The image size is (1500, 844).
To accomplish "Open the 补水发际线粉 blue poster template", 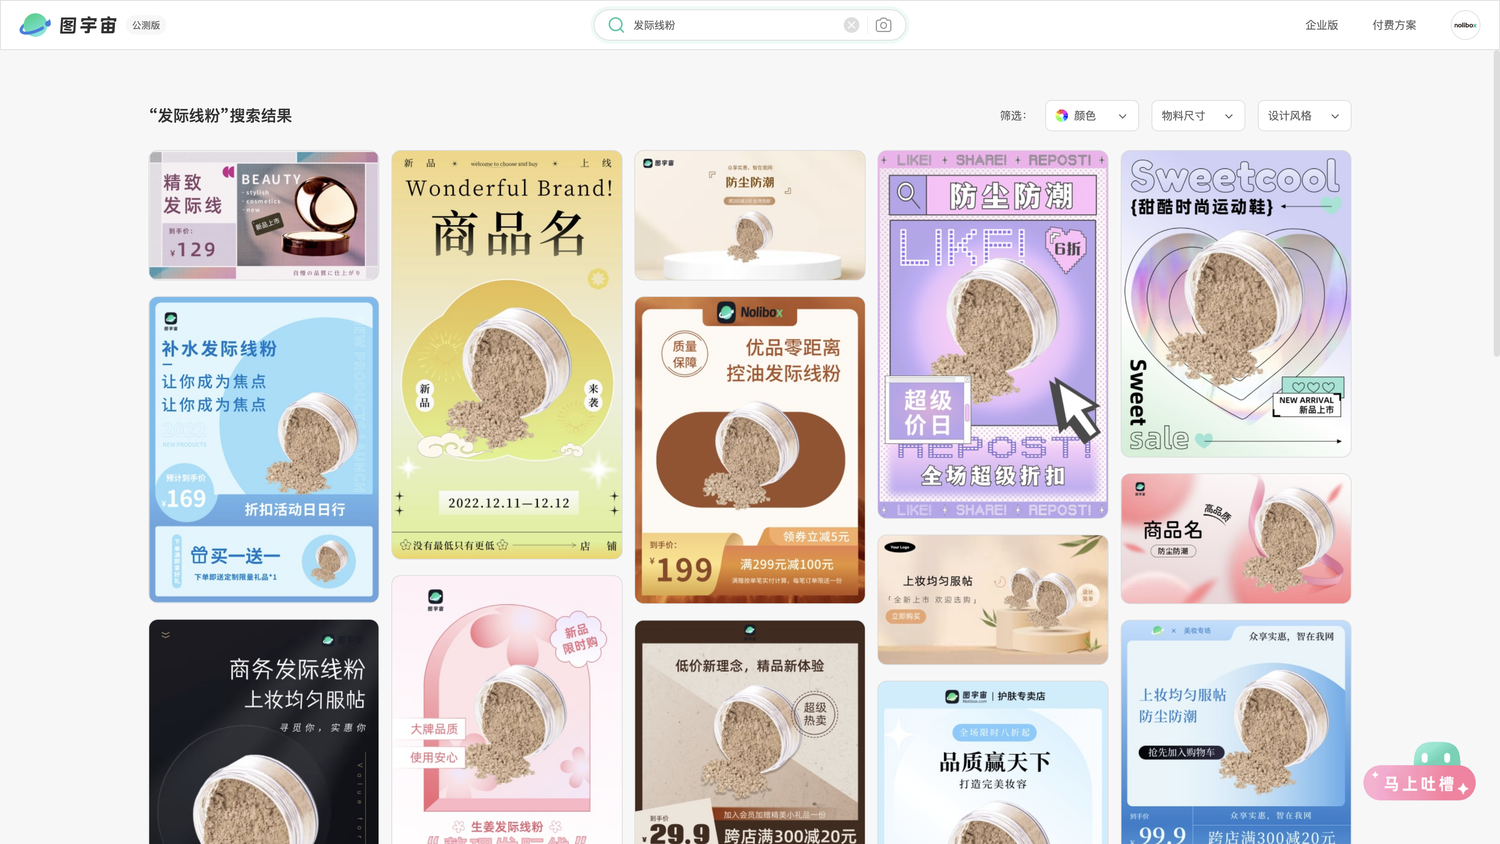I will 264,449.
